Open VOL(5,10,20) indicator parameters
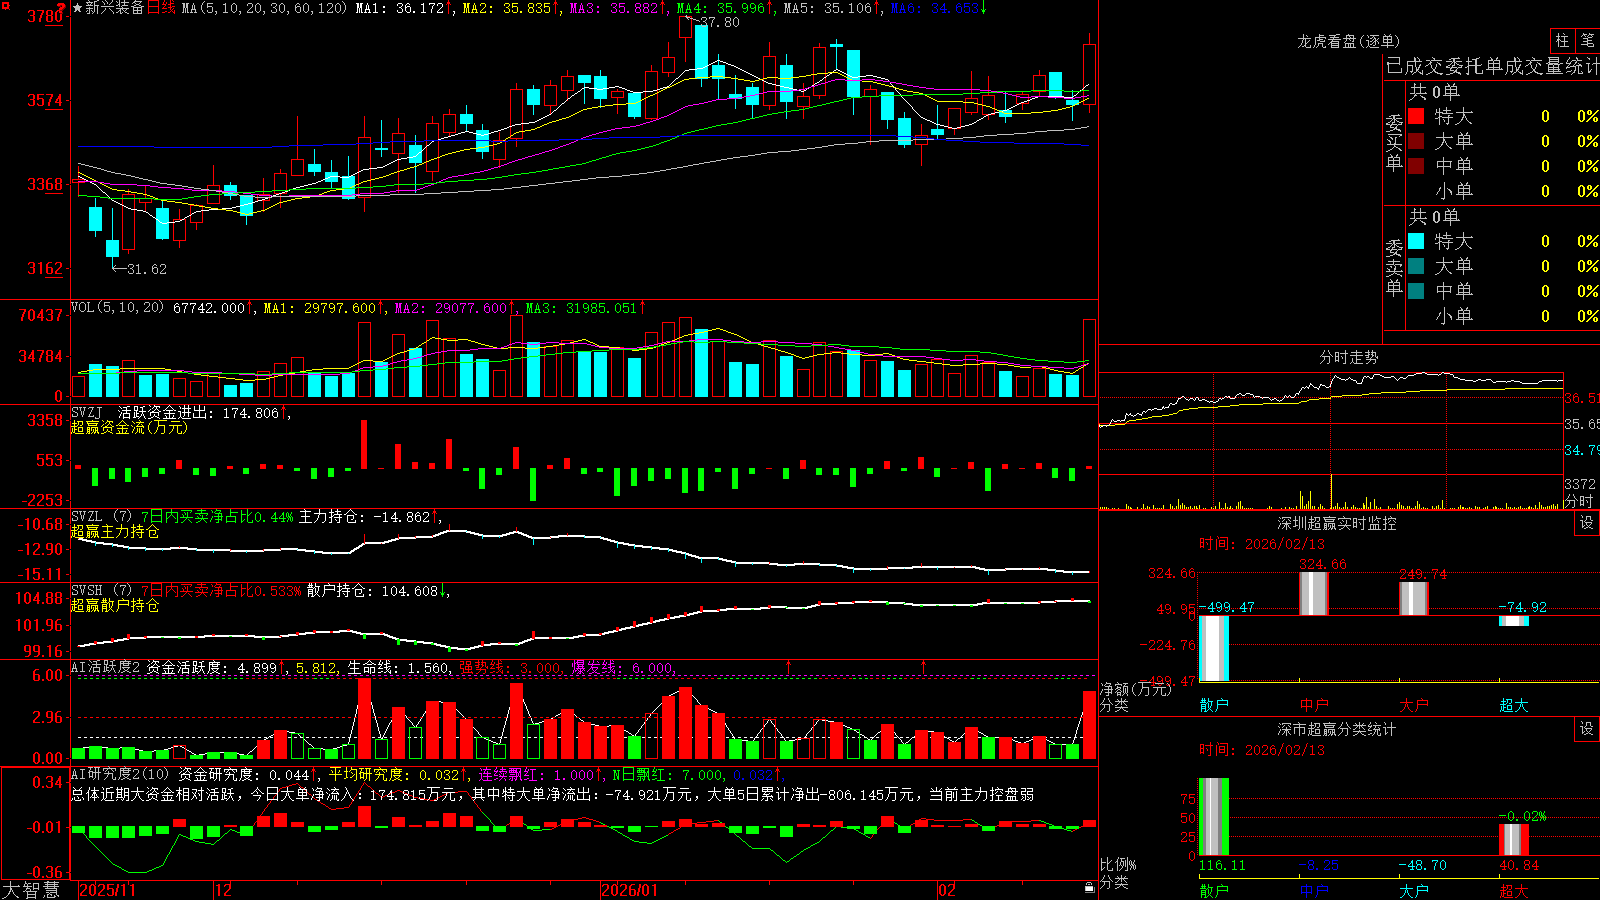 [x=117, y=307]
